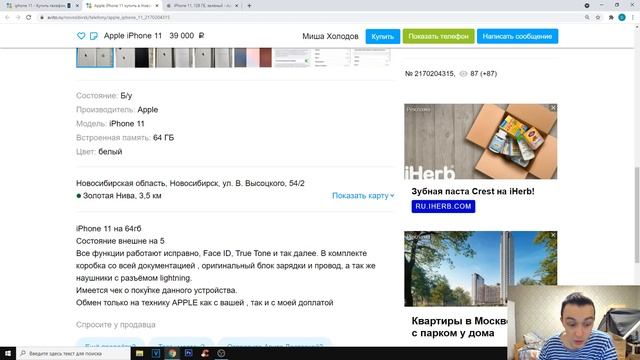Click Состояние: Б/у attribute
Screen dimensions: 640x360
104,96
